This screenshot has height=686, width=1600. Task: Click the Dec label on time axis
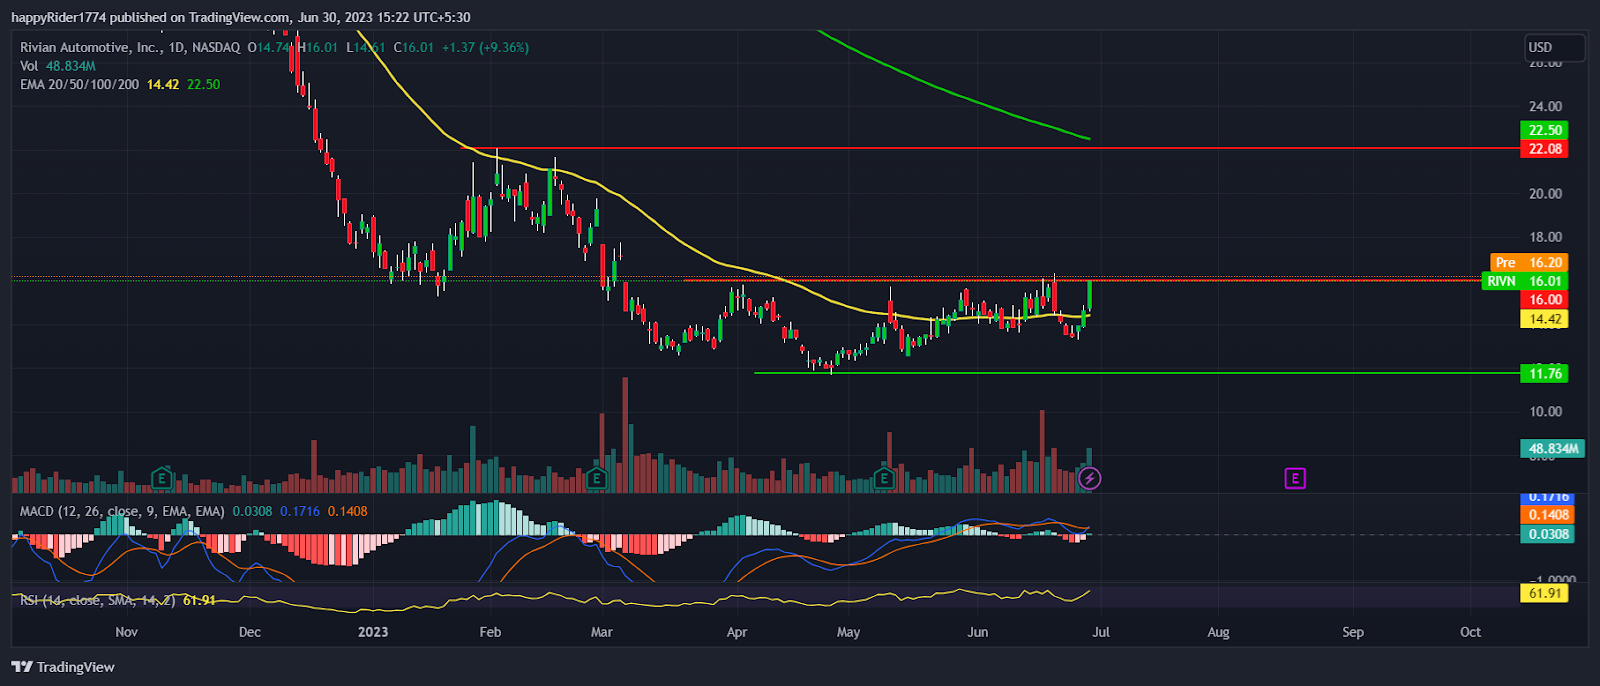(249, 632)
